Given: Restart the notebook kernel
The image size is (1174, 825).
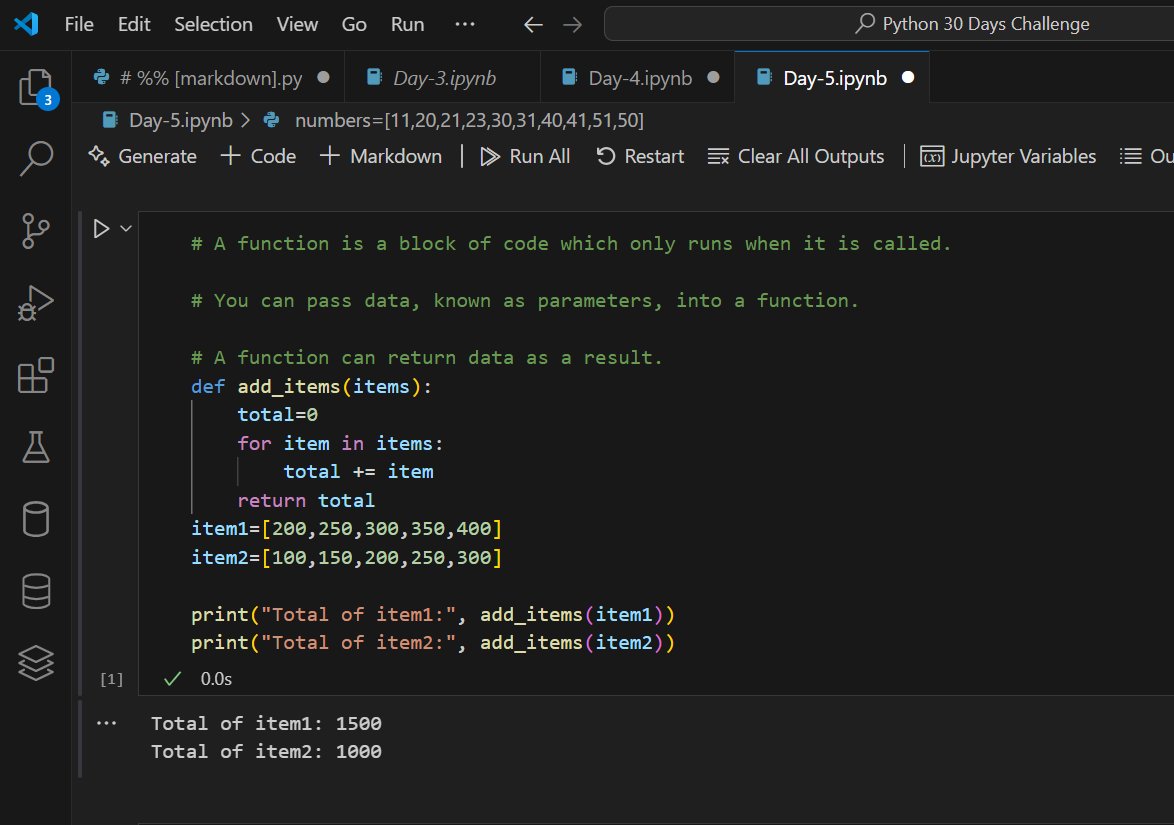Looking at the screenshot, I should pyautogui.click(x=640, y=156).
